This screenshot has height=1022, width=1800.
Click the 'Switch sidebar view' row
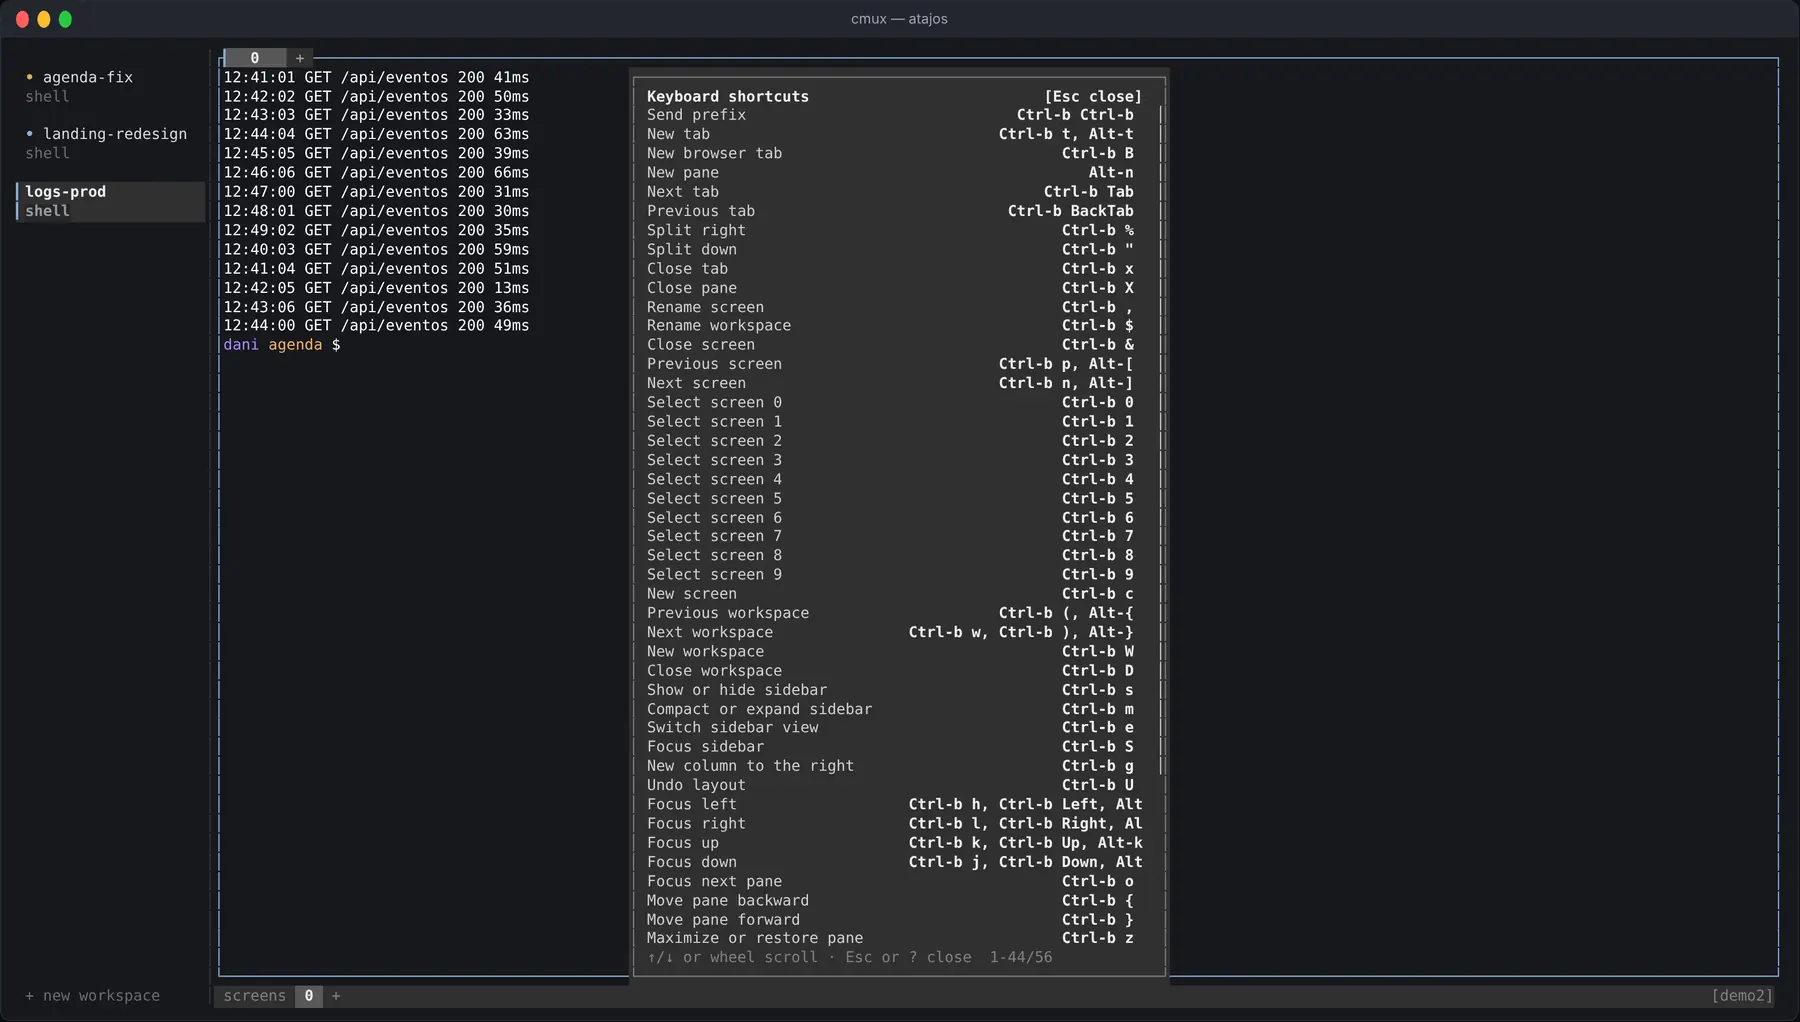point(890,727)
